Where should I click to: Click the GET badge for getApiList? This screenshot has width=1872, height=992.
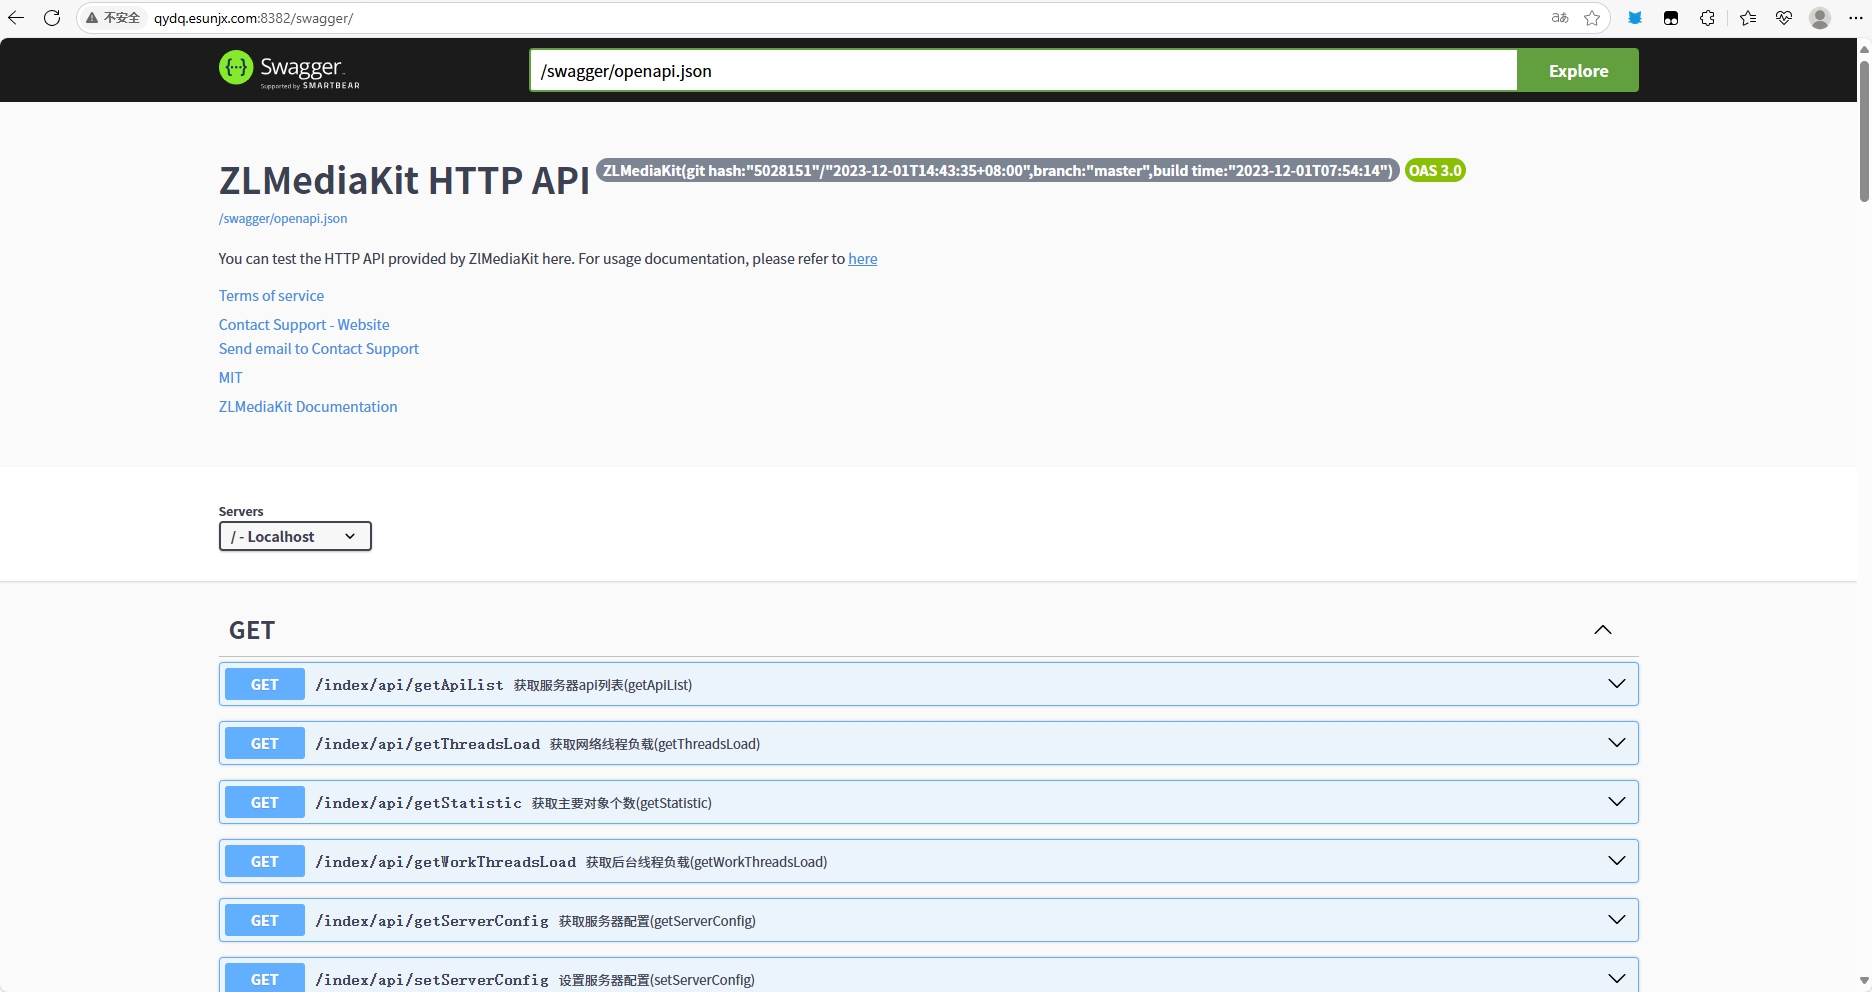tap(265, 684)
